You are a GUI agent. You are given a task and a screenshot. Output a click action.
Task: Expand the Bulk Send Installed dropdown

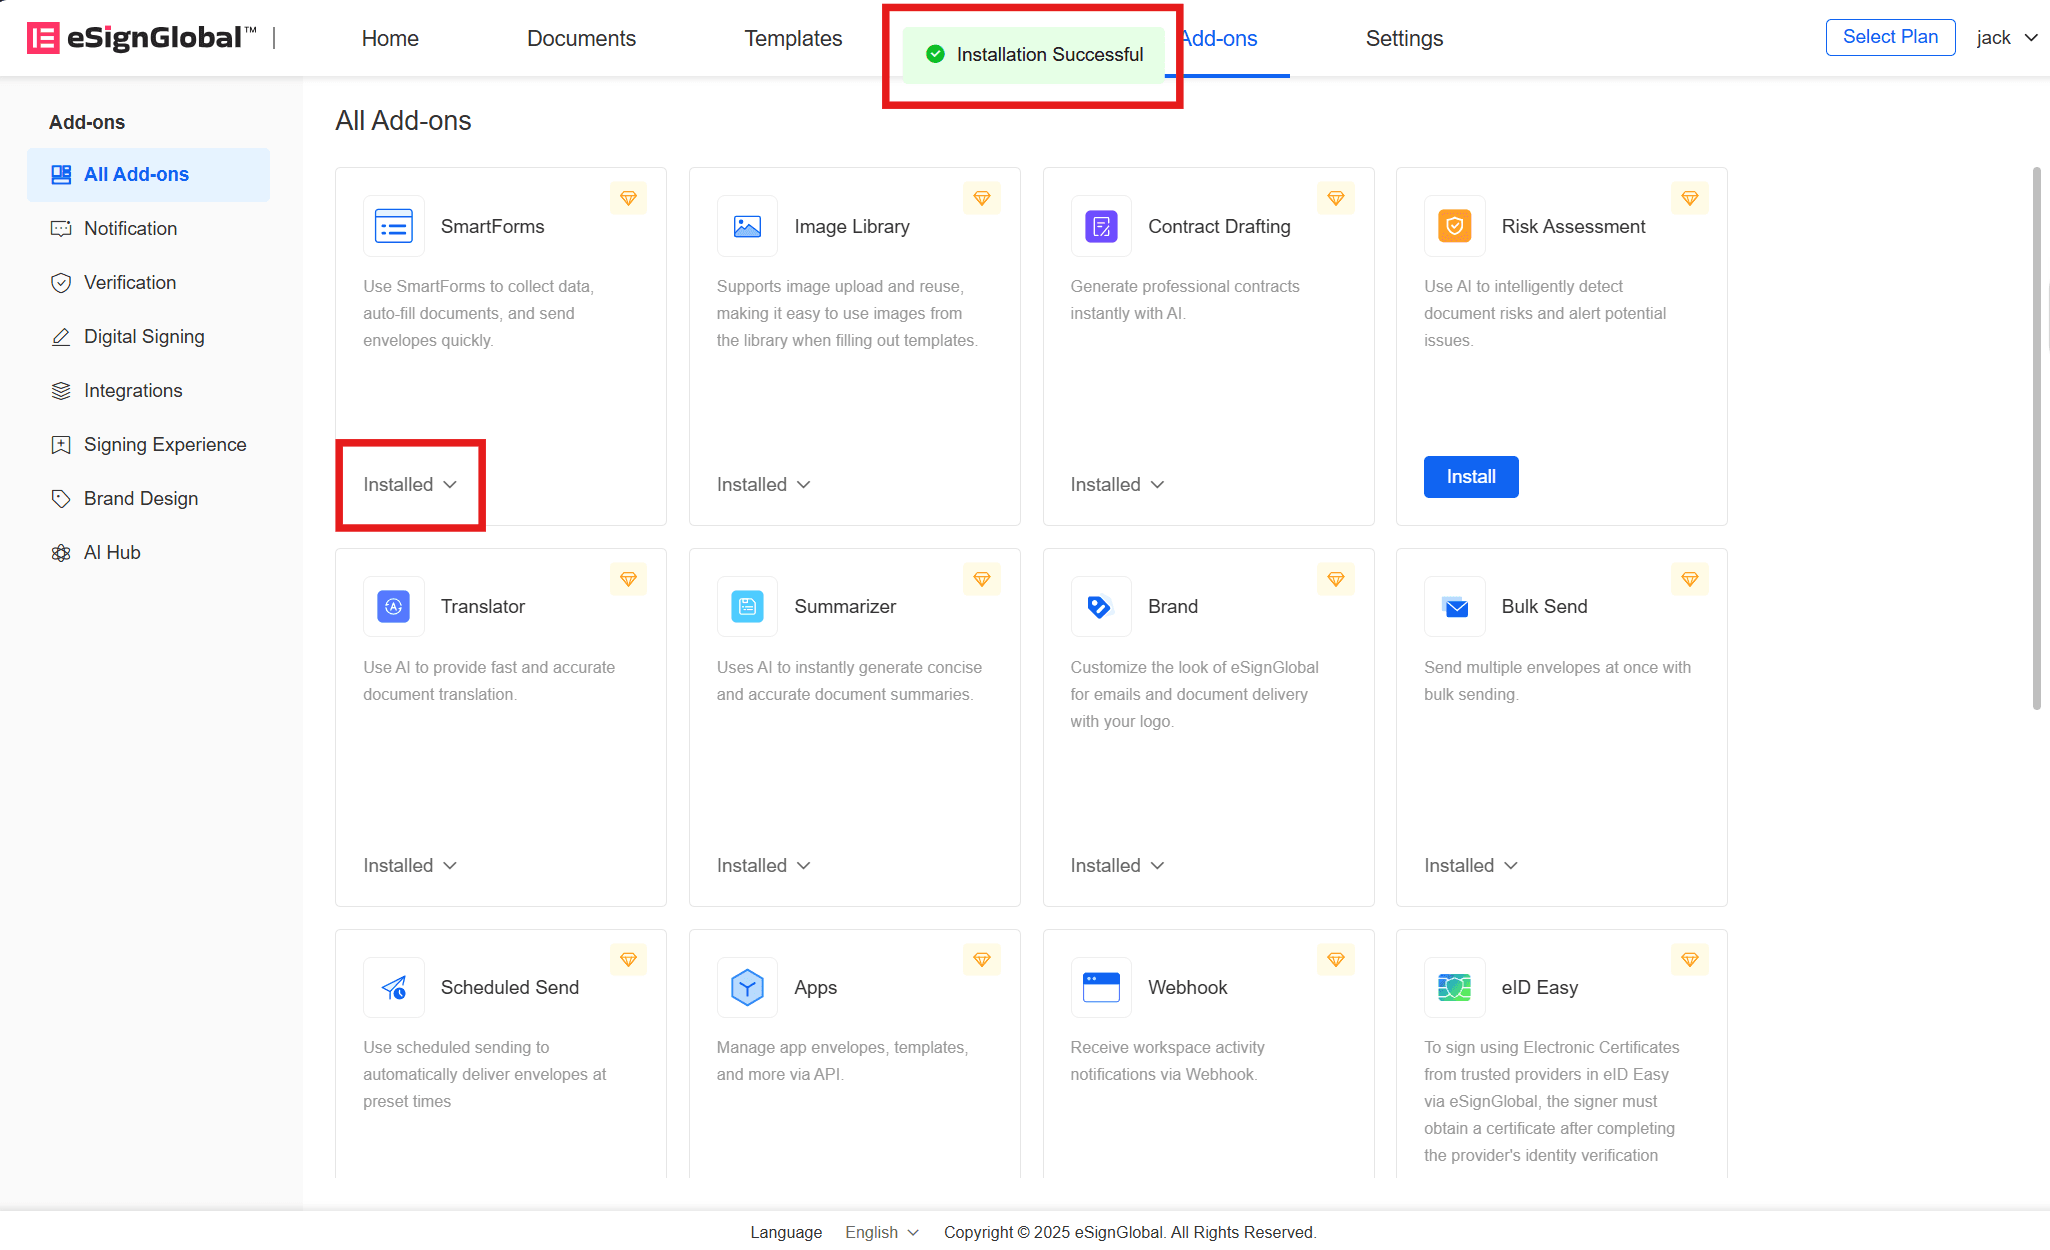click(x=1471, y=865)
